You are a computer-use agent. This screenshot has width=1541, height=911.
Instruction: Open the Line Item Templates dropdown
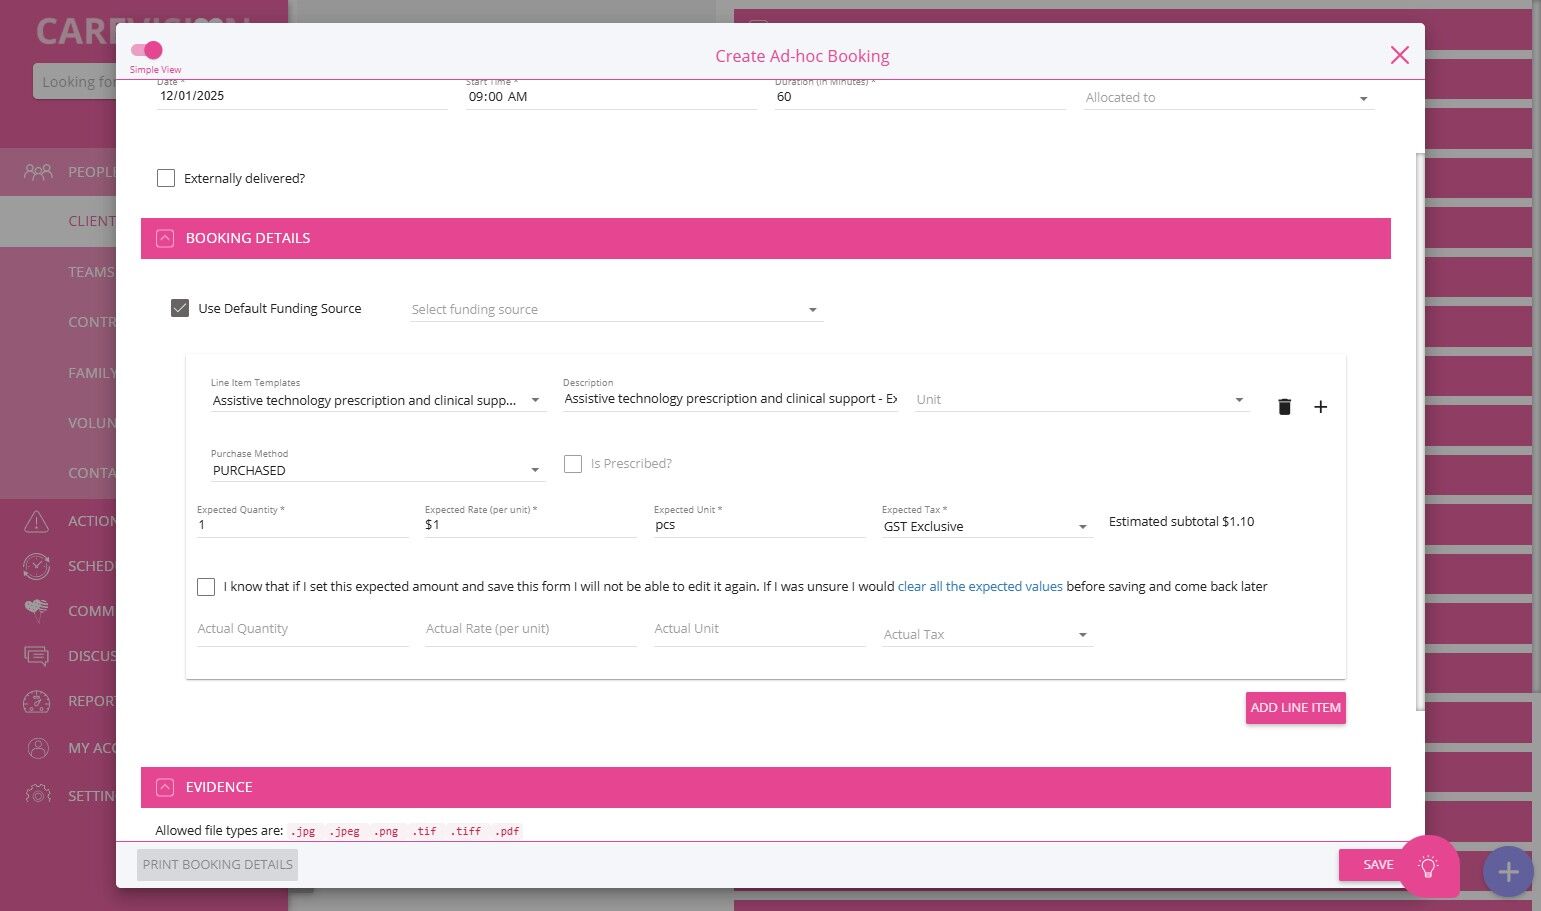(378, 400)
